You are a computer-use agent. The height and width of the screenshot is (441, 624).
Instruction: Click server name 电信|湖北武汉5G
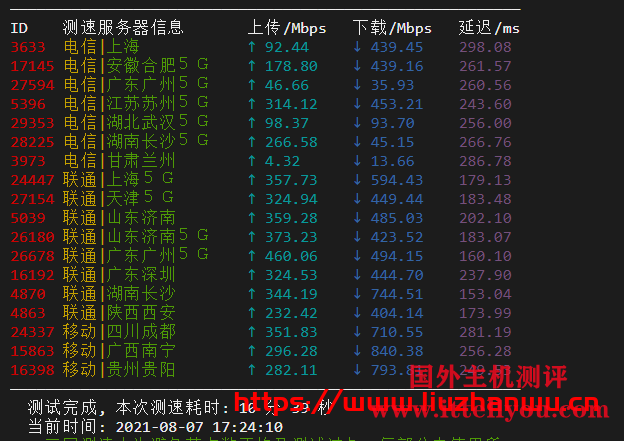pyautogui.click(x=136, y=122)
